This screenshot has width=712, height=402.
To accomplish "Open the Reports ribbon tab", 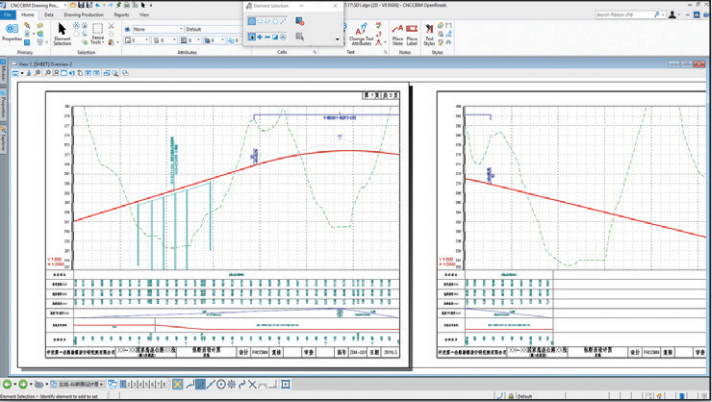I will [121, 15].
